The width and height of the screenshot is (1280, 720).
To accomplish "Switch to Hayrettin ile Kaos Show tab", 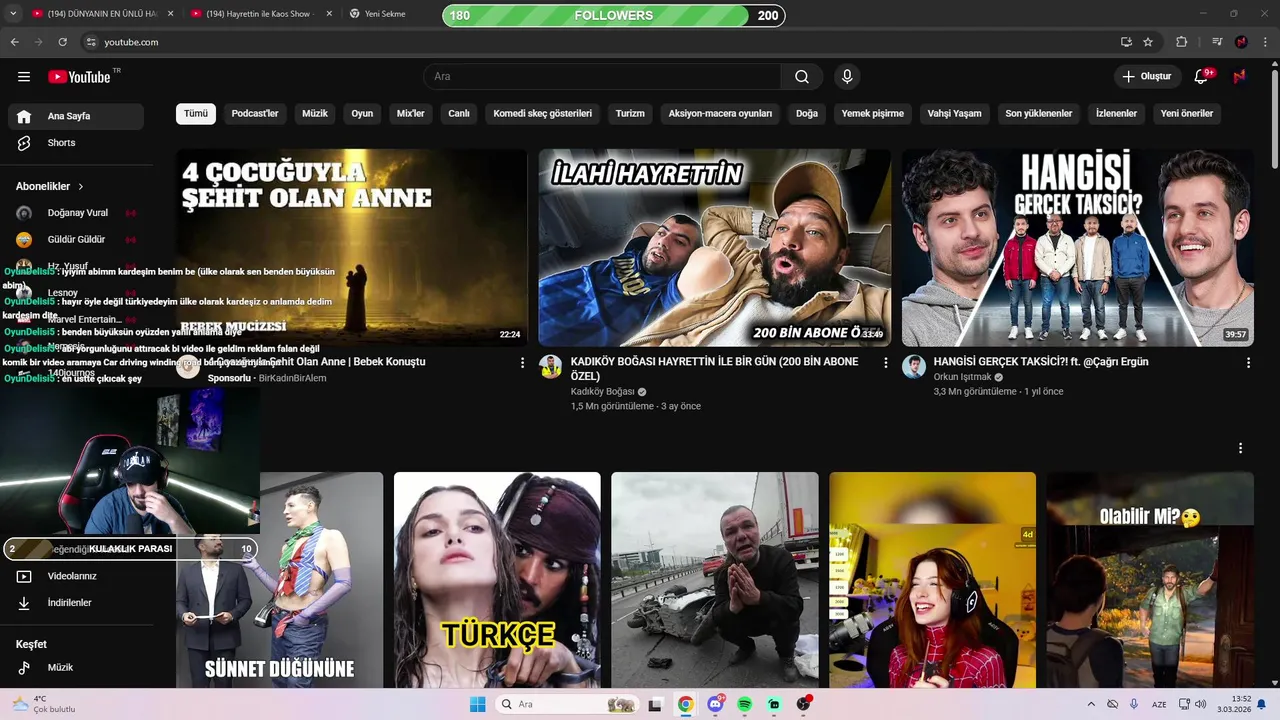I will pyautogui.click(x=258, y=14).
